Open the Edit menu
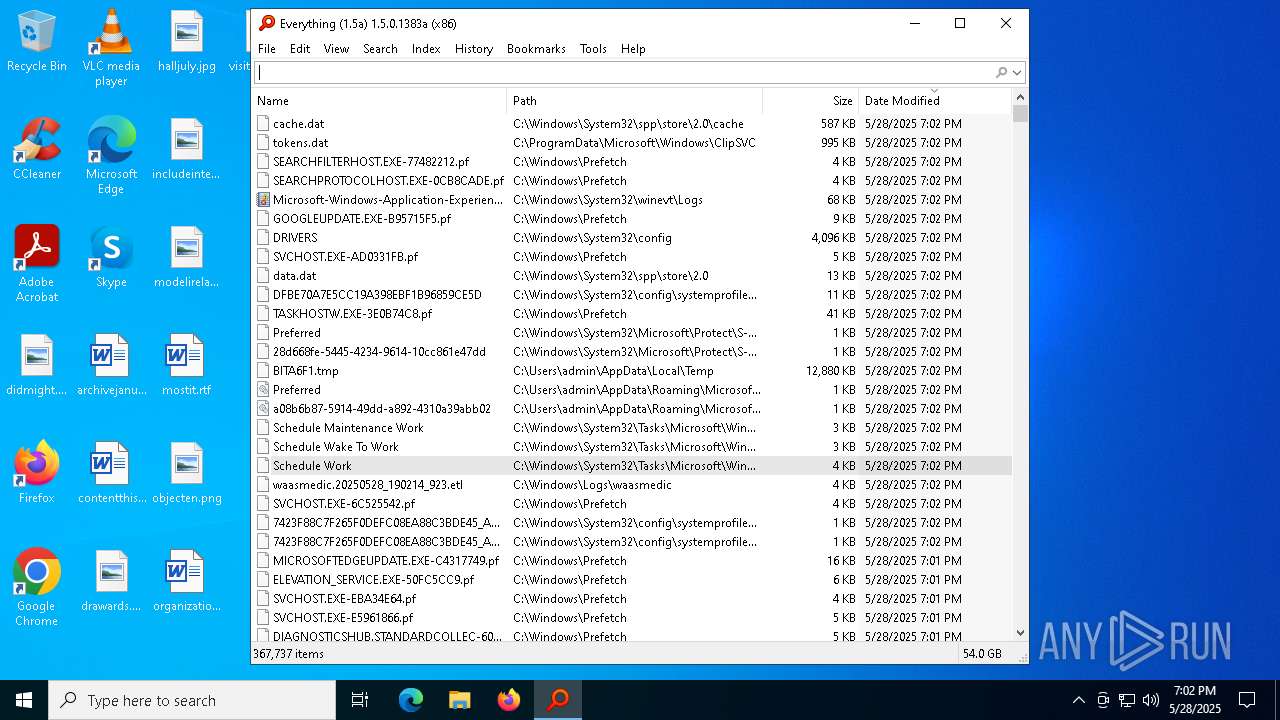Image resolution: width=1280 pixels, height=720 pixels. click(300, 48)
